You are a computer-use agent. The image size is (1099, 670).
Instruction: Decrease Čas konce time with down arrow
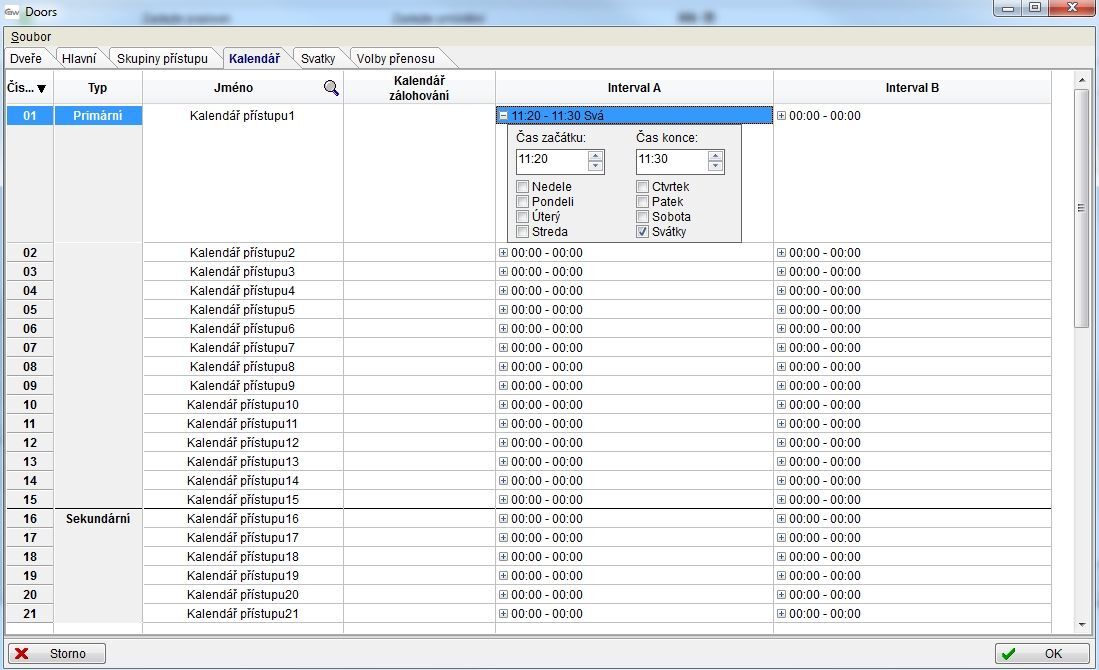716,166
